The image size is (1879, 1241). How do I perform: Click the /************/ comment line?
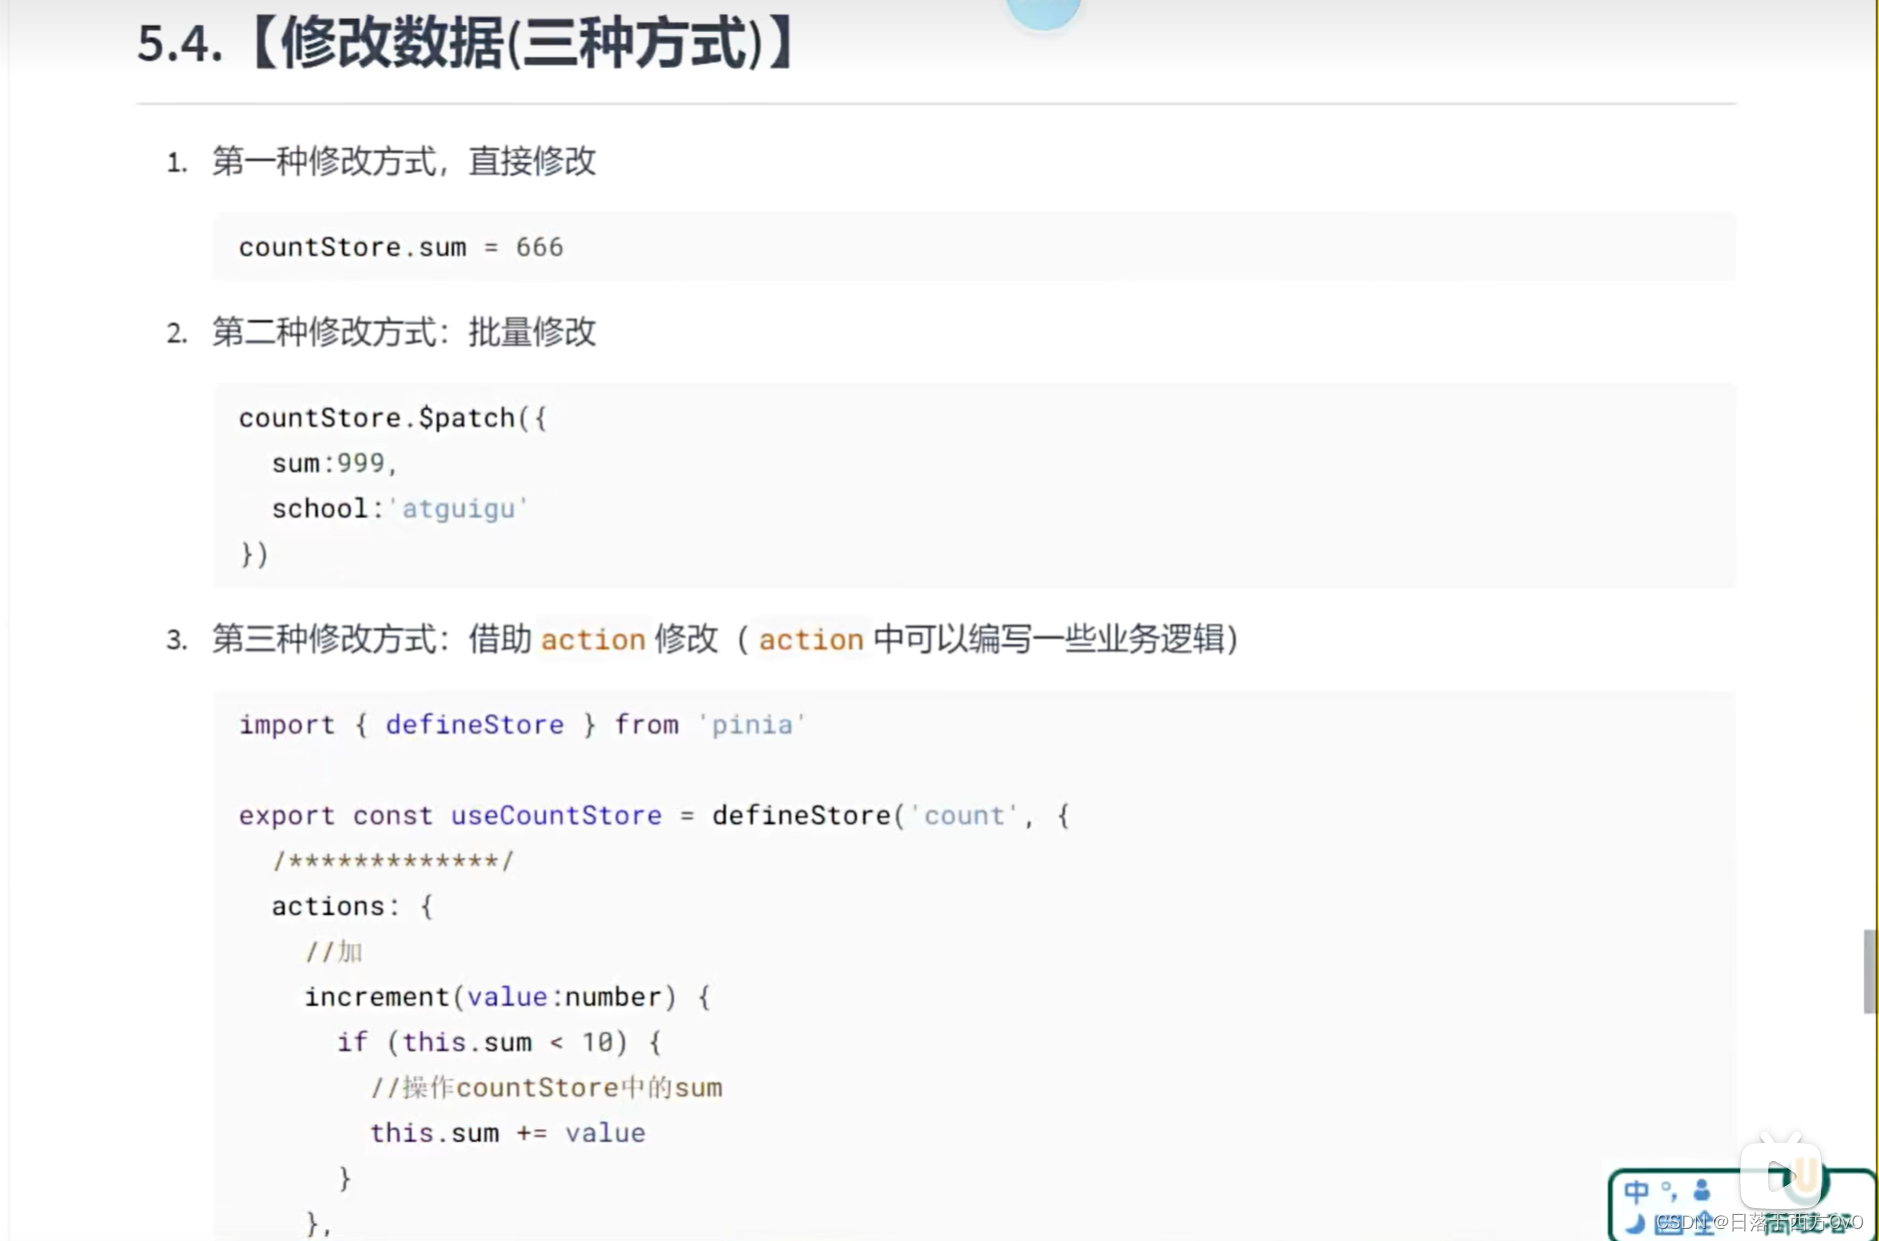point(393,861)
